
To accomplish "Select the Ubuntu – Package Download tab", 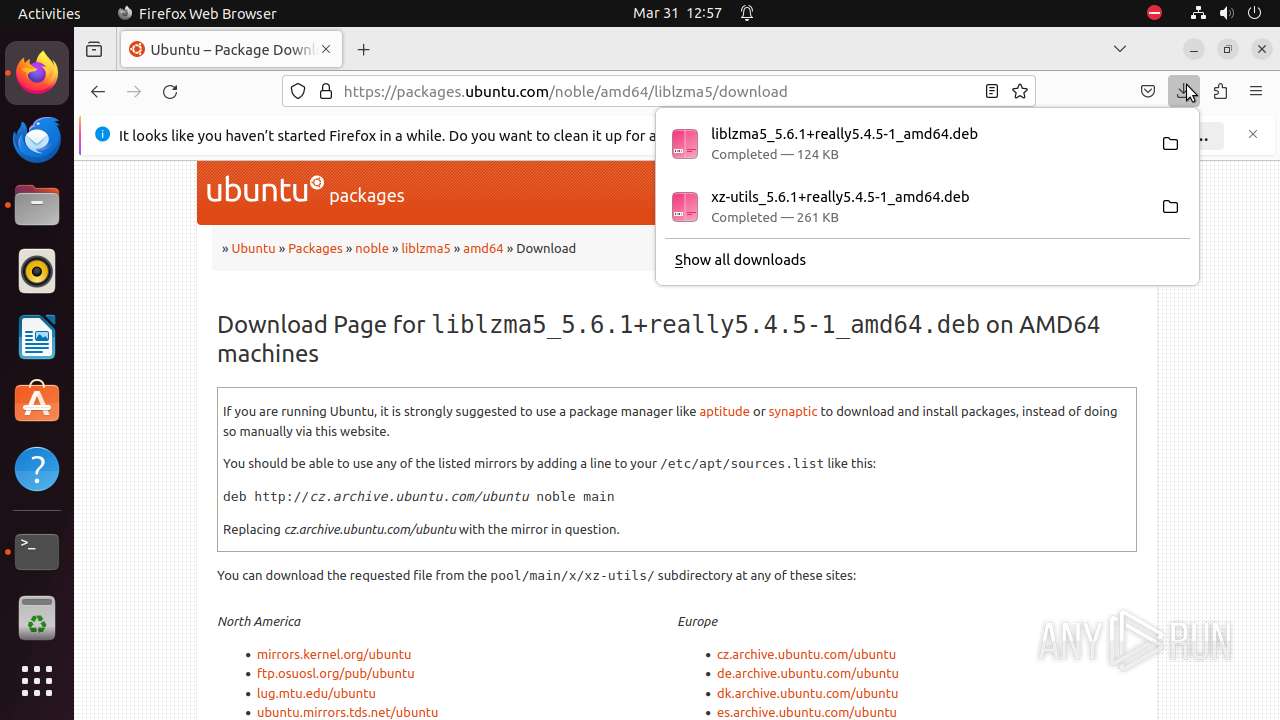I will pyautogui.click(x=231, y=49).
